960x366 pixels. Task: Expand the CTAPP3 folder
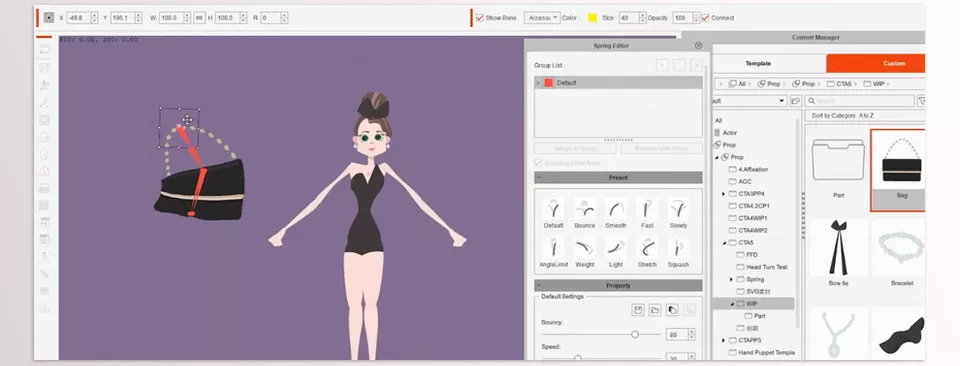click(723, 340)
